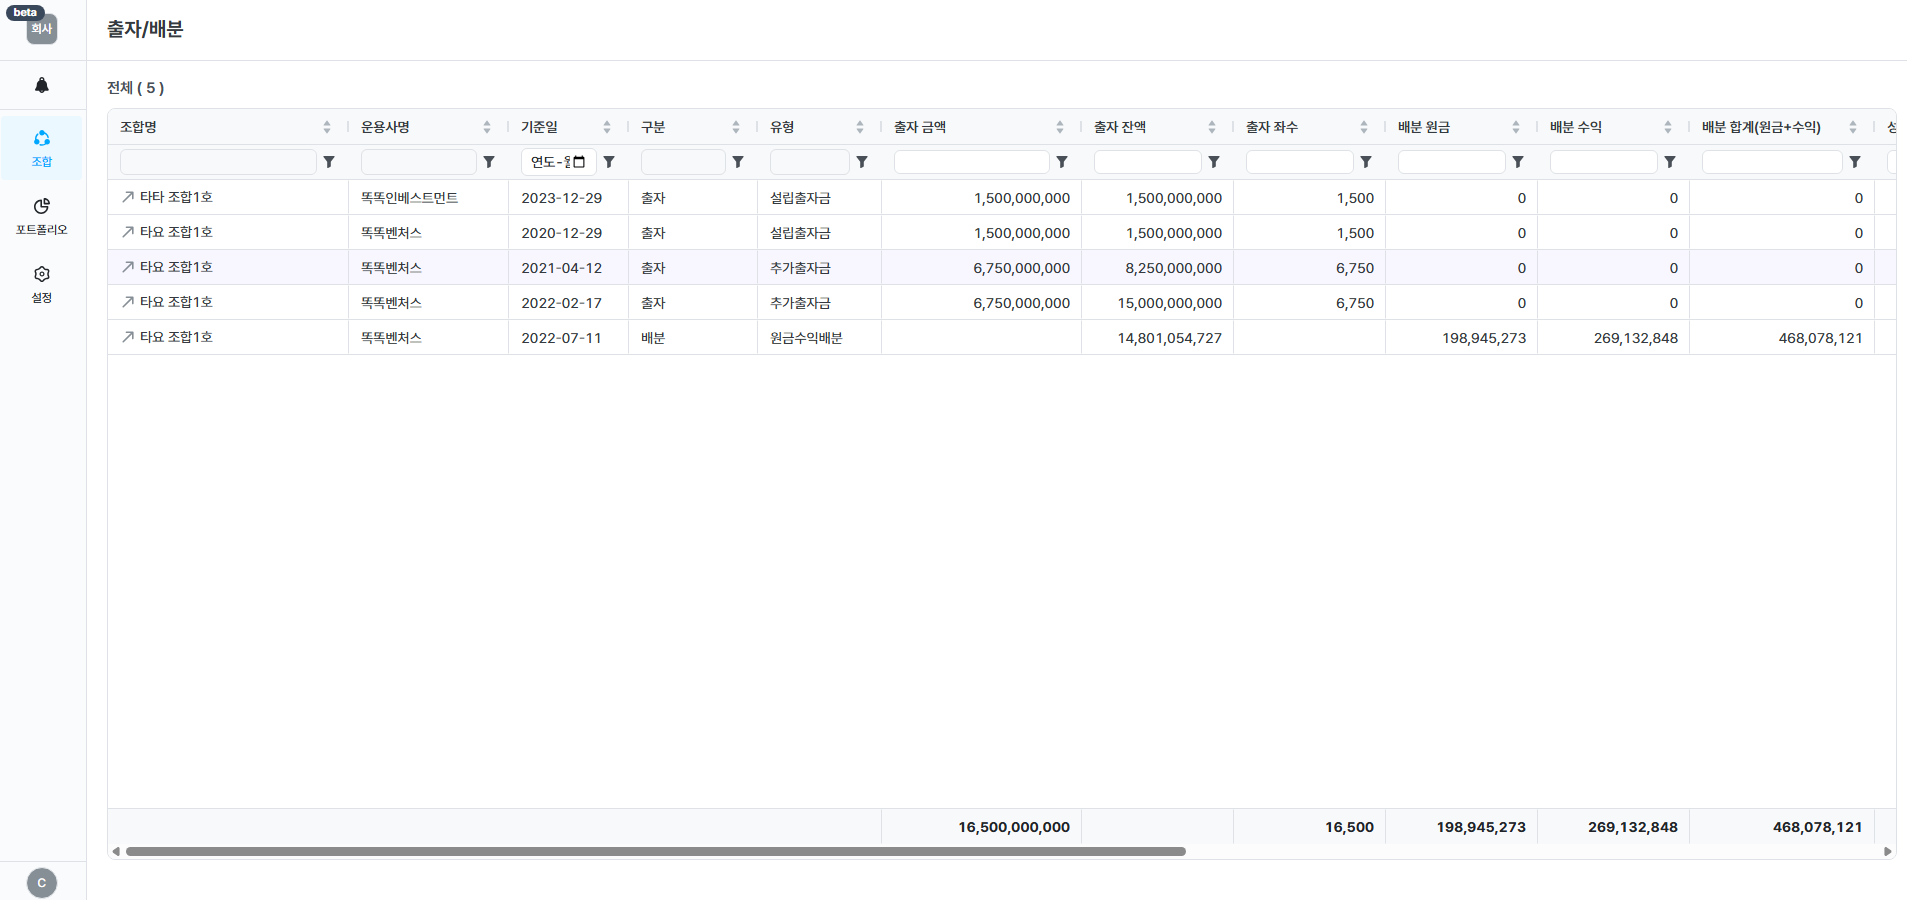Open the 포트폴리오 sidebar menu
This screenshot has height=900, width=1907.
click(x=42, y=215)
